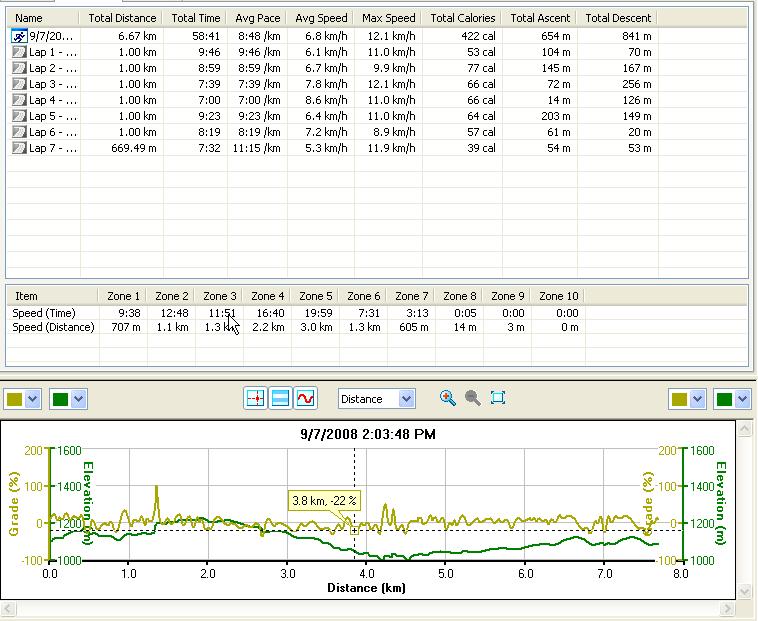This screenshot has height=621, width=758.
Task: Click the Lap 2 row icon
Action: coord(19,68)
